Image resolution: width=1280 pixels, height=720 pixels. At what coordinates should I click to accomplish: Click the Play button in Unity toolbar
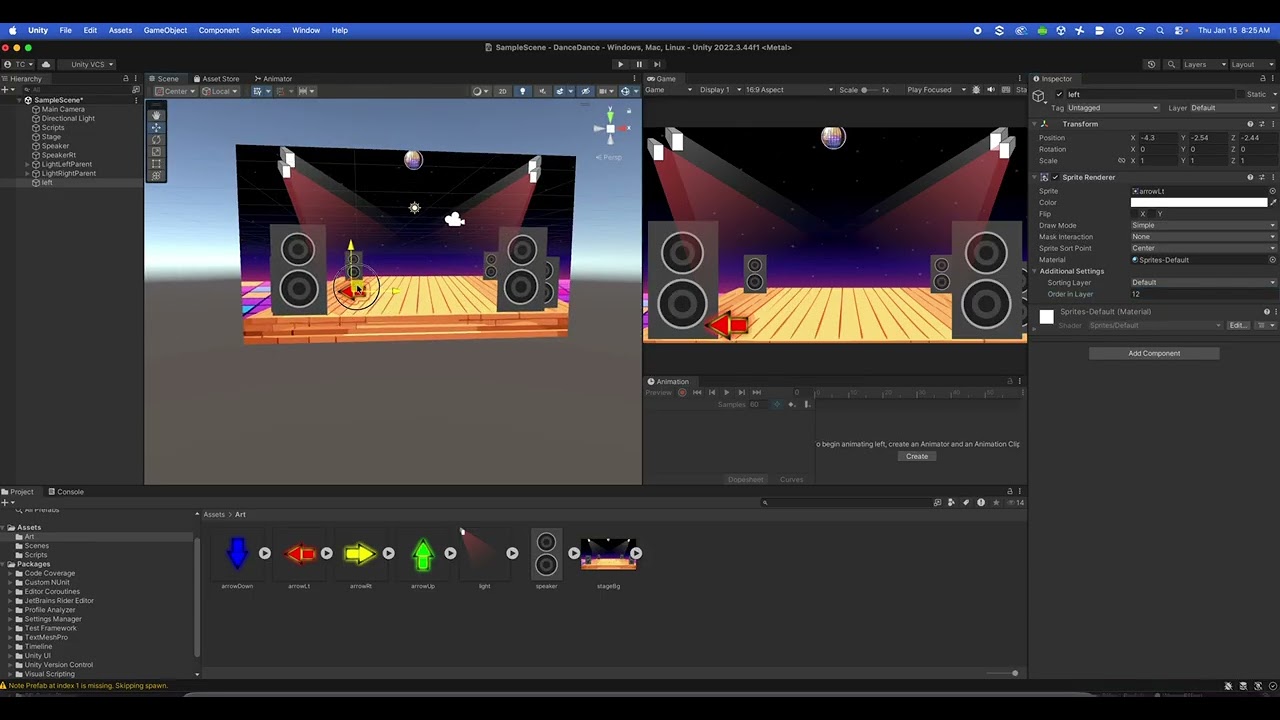[x=620, y=64]
